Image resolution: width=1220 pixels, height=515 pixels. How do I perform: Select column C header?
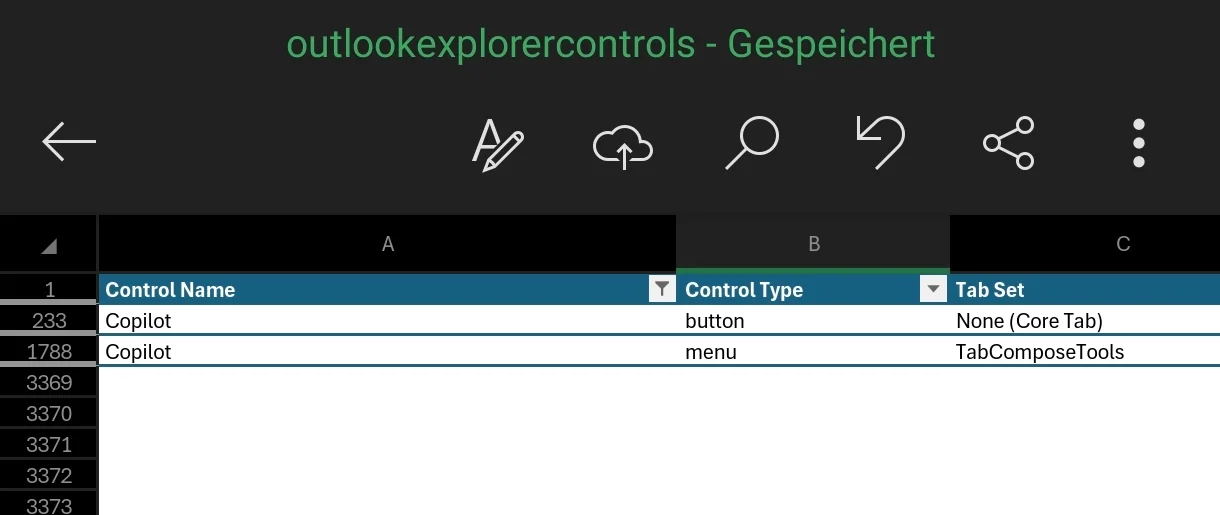[1085, 244]
